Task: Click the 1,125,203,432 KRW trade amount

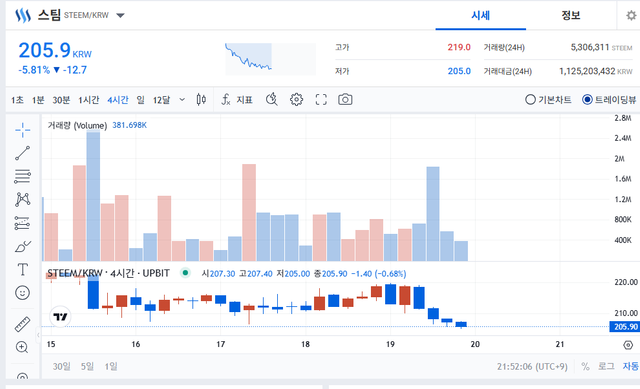Action: pos(596,71)
